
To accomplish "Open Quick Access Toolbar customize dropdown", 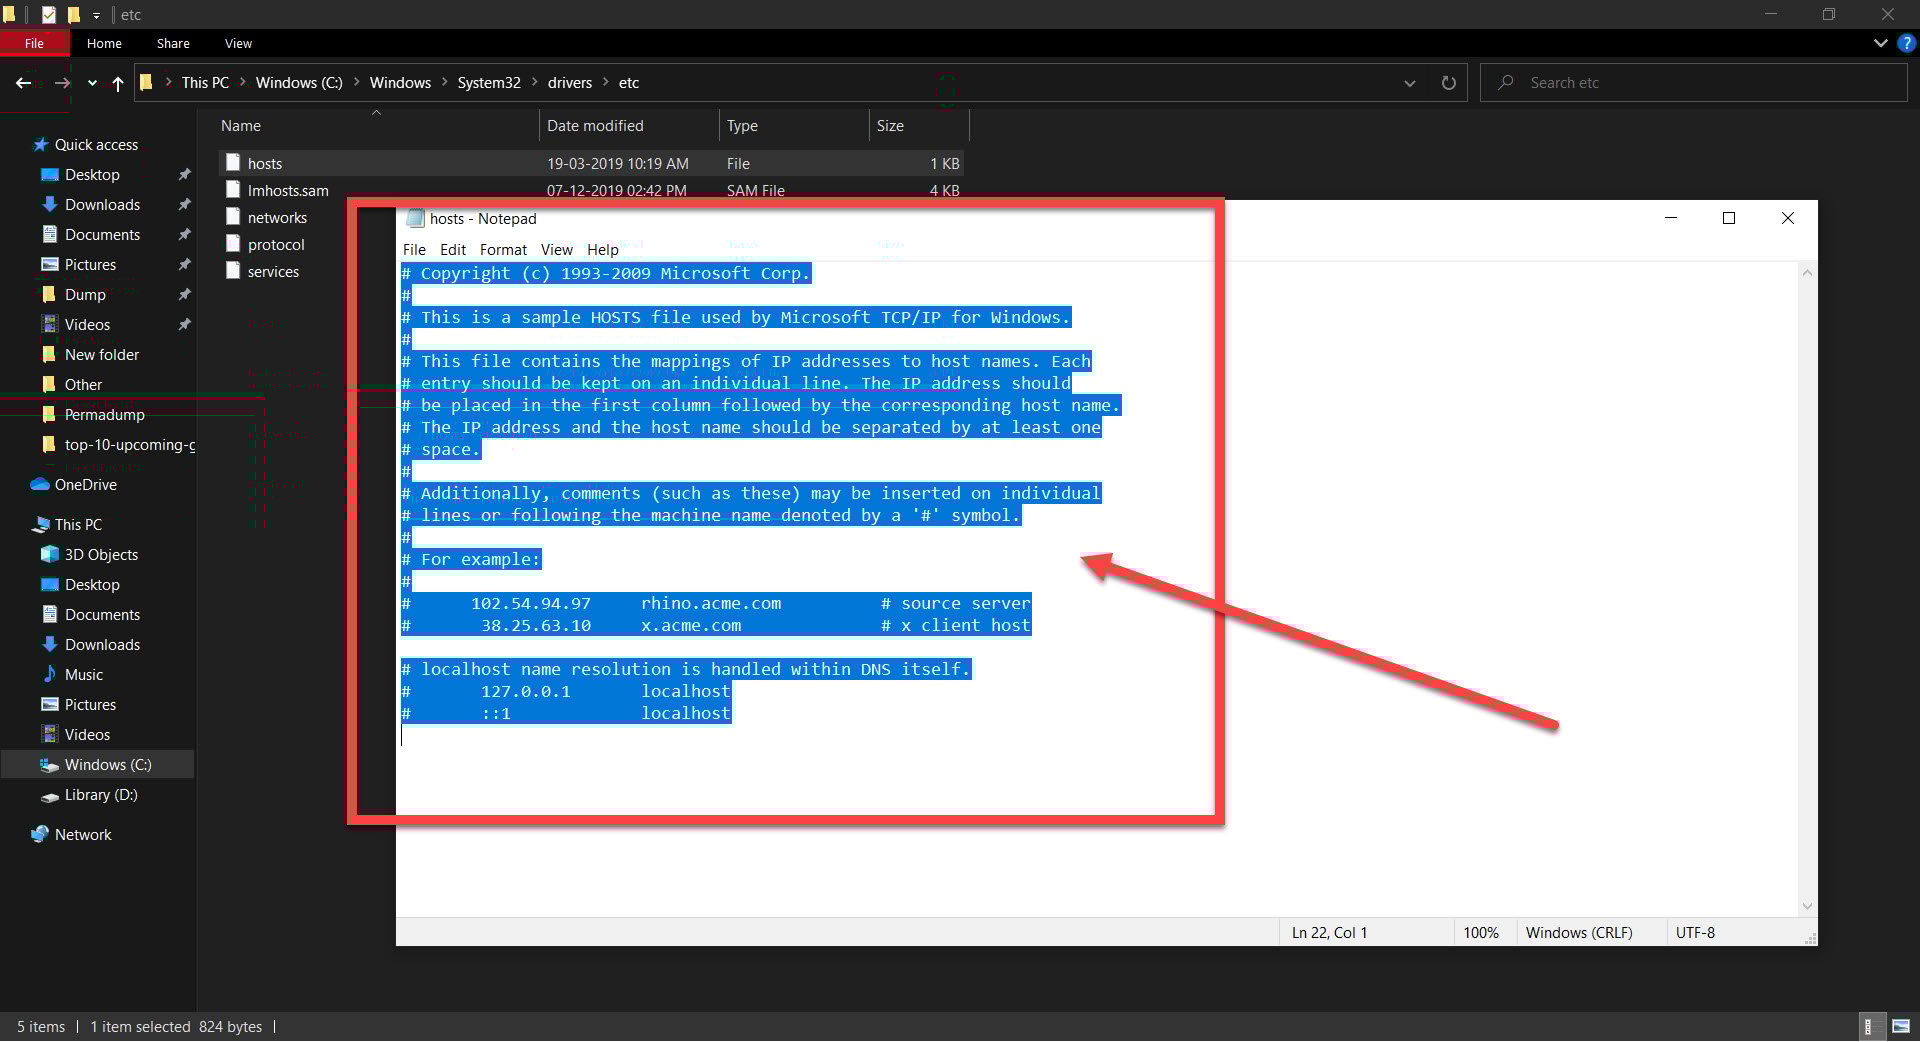I will point(96,15).
